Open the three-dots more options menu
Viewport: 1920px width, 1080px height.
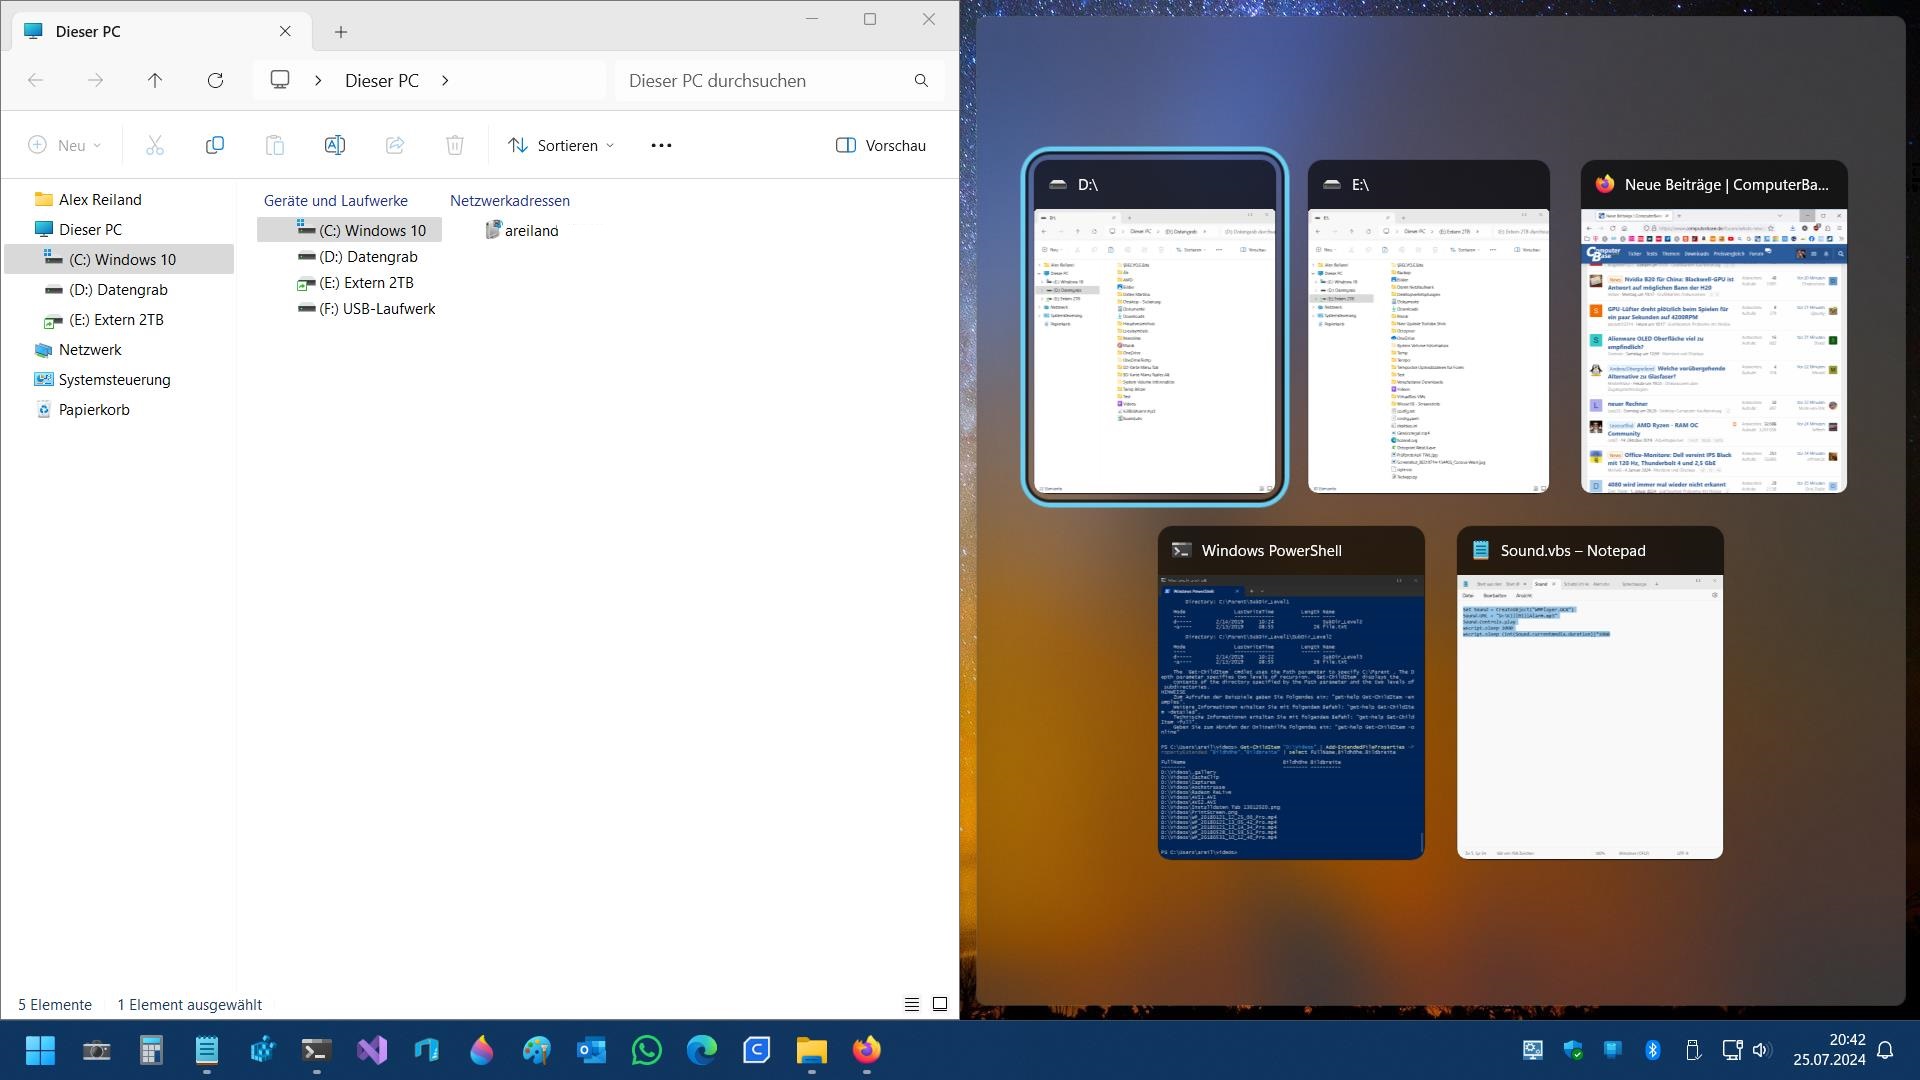[x=661, y=145]
